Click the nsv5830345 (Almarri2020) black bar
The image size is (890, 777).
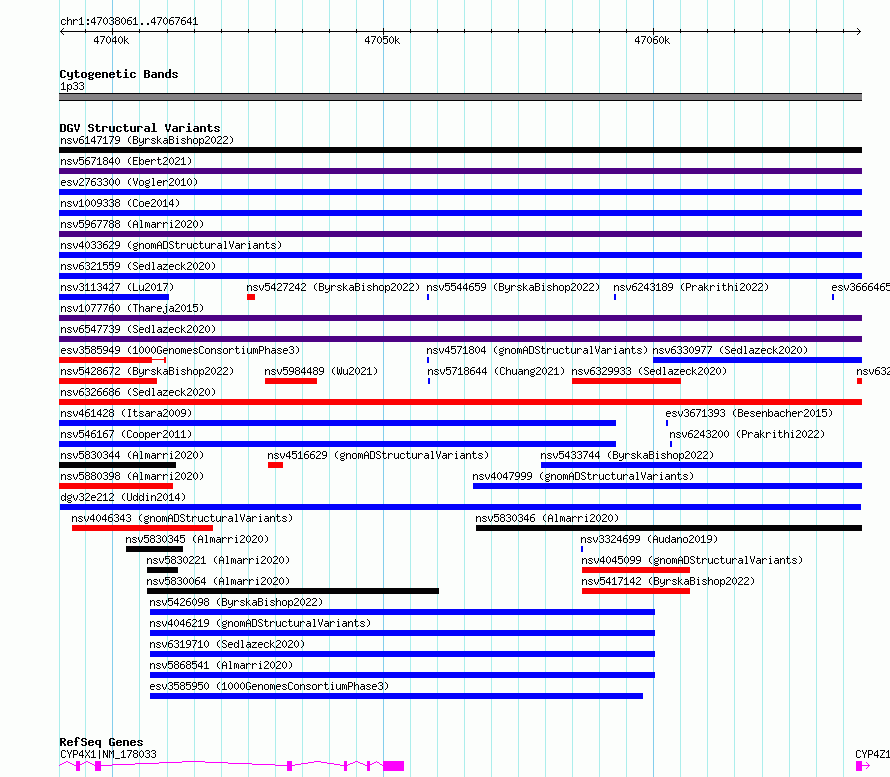coord(154,549)
